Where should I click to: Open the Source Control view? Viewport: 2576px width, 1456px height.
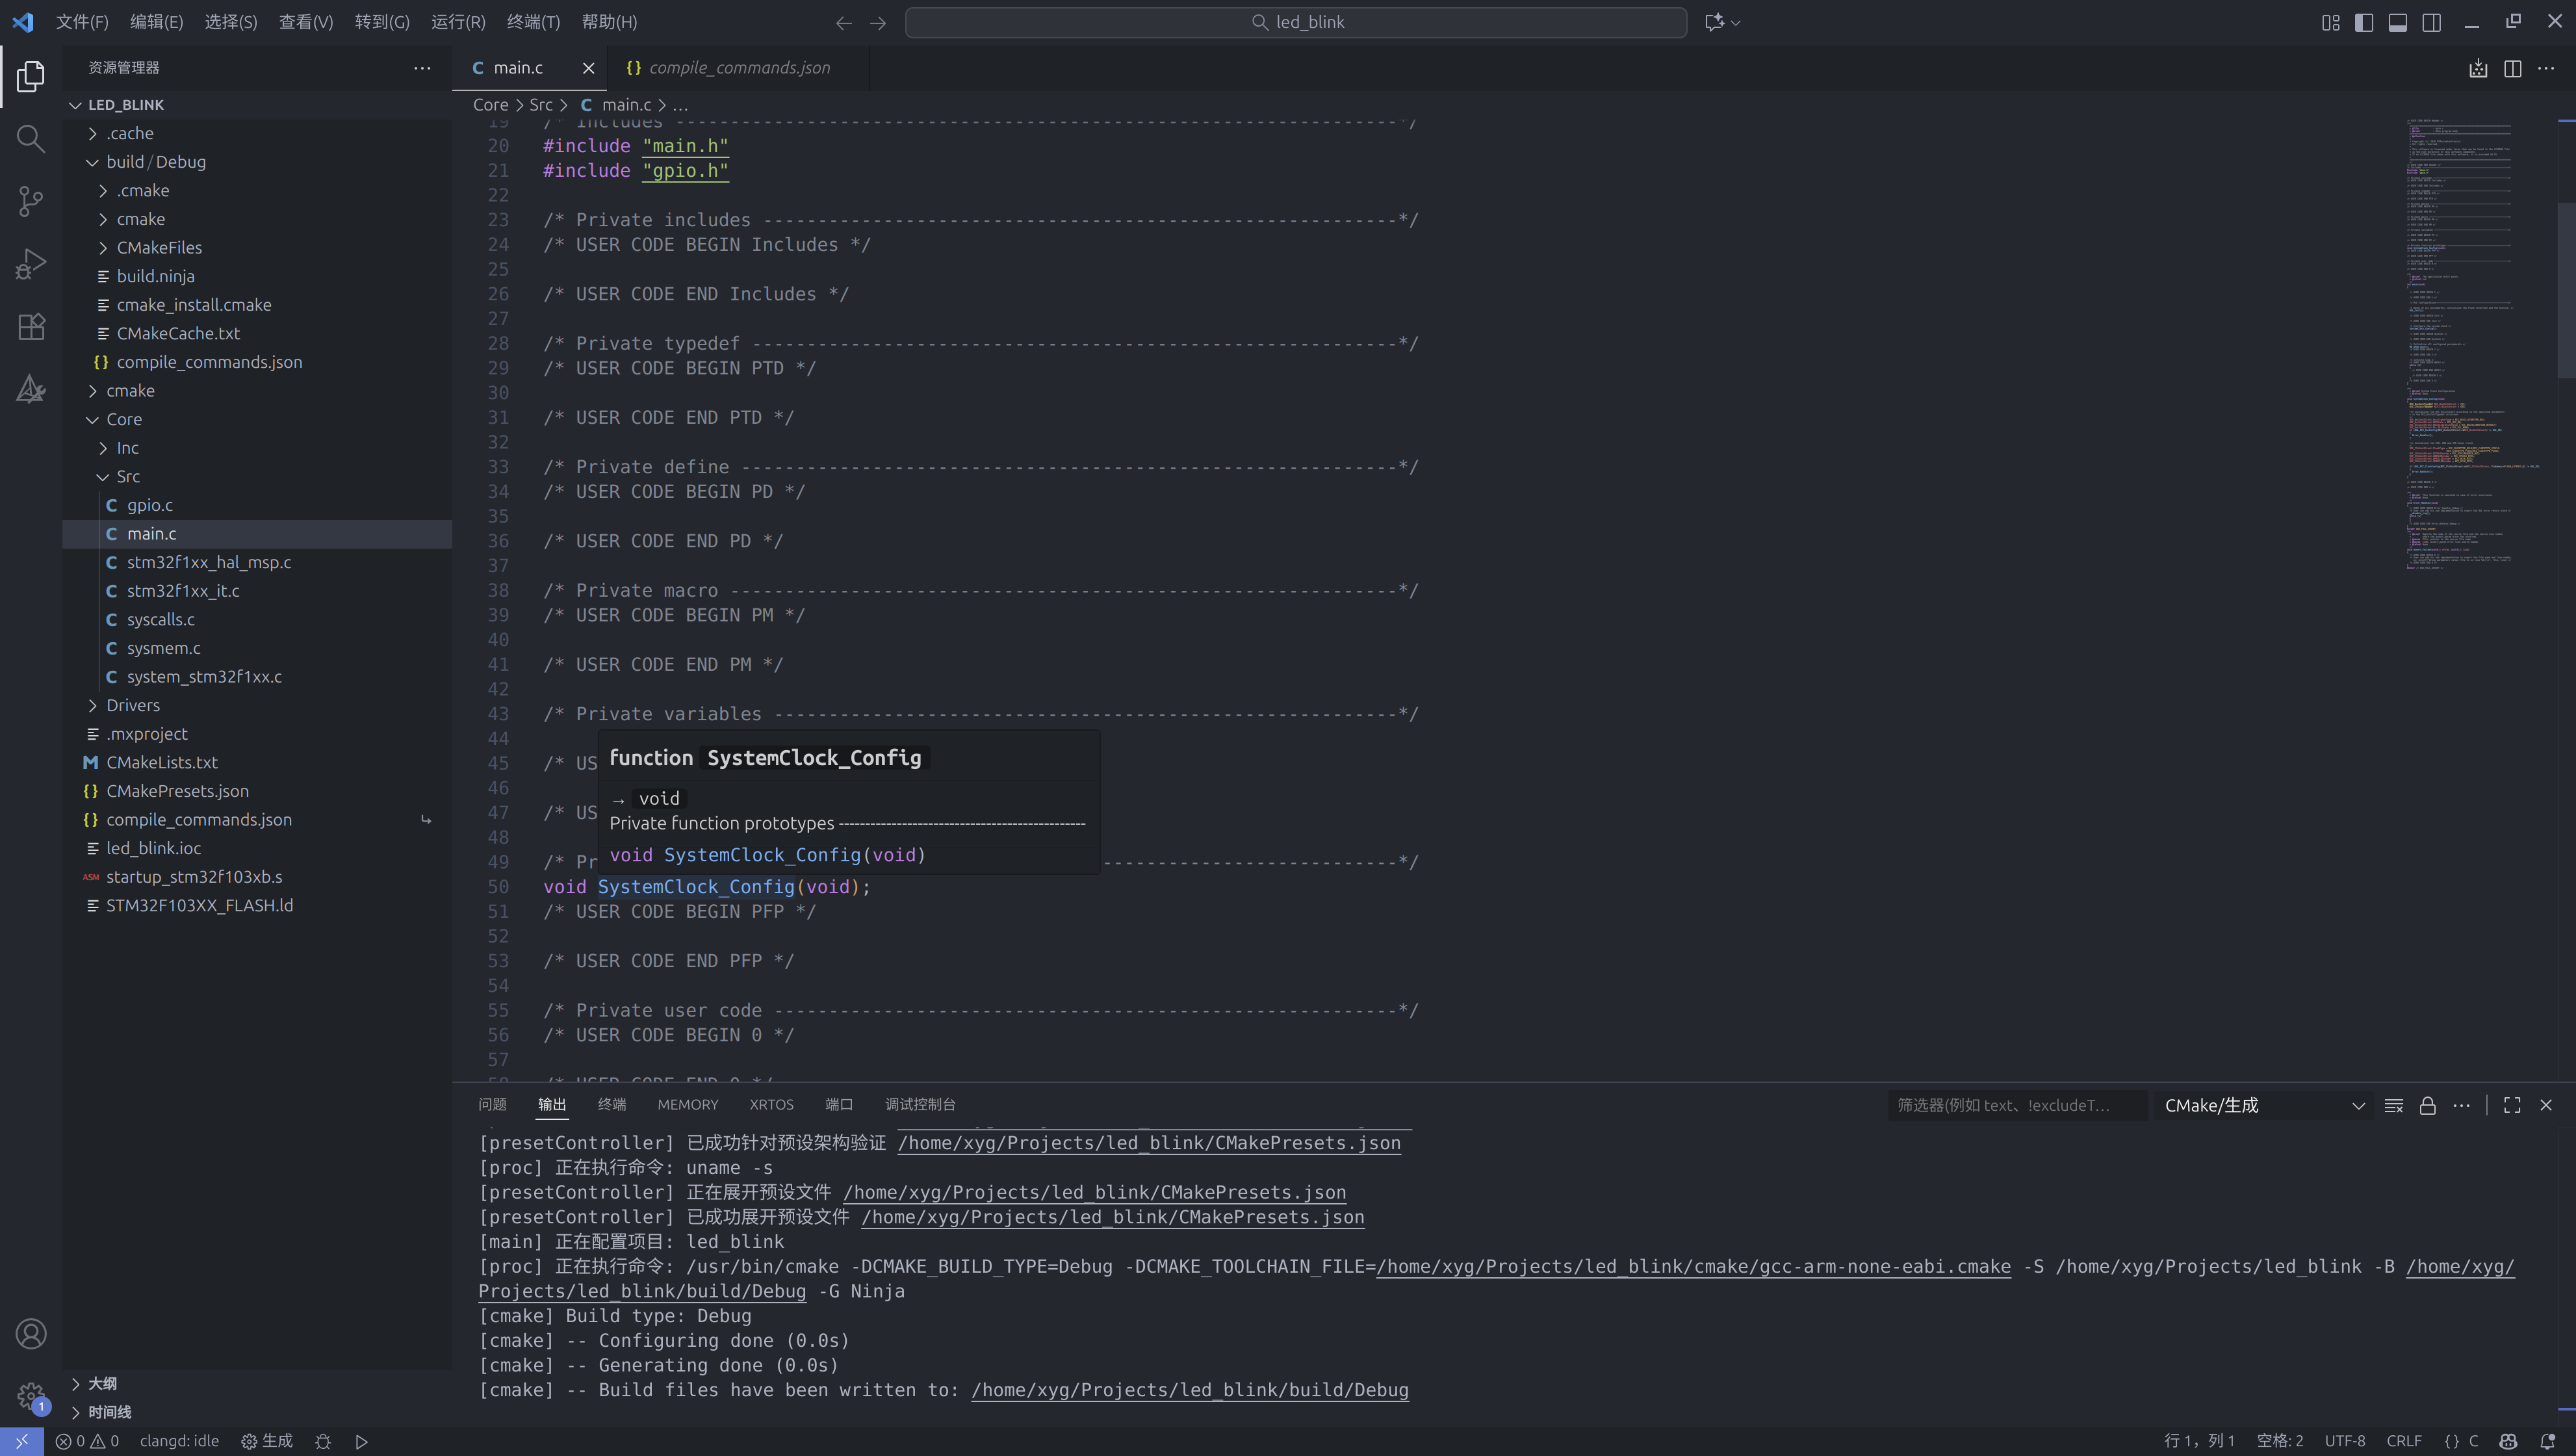pos(31,201)
